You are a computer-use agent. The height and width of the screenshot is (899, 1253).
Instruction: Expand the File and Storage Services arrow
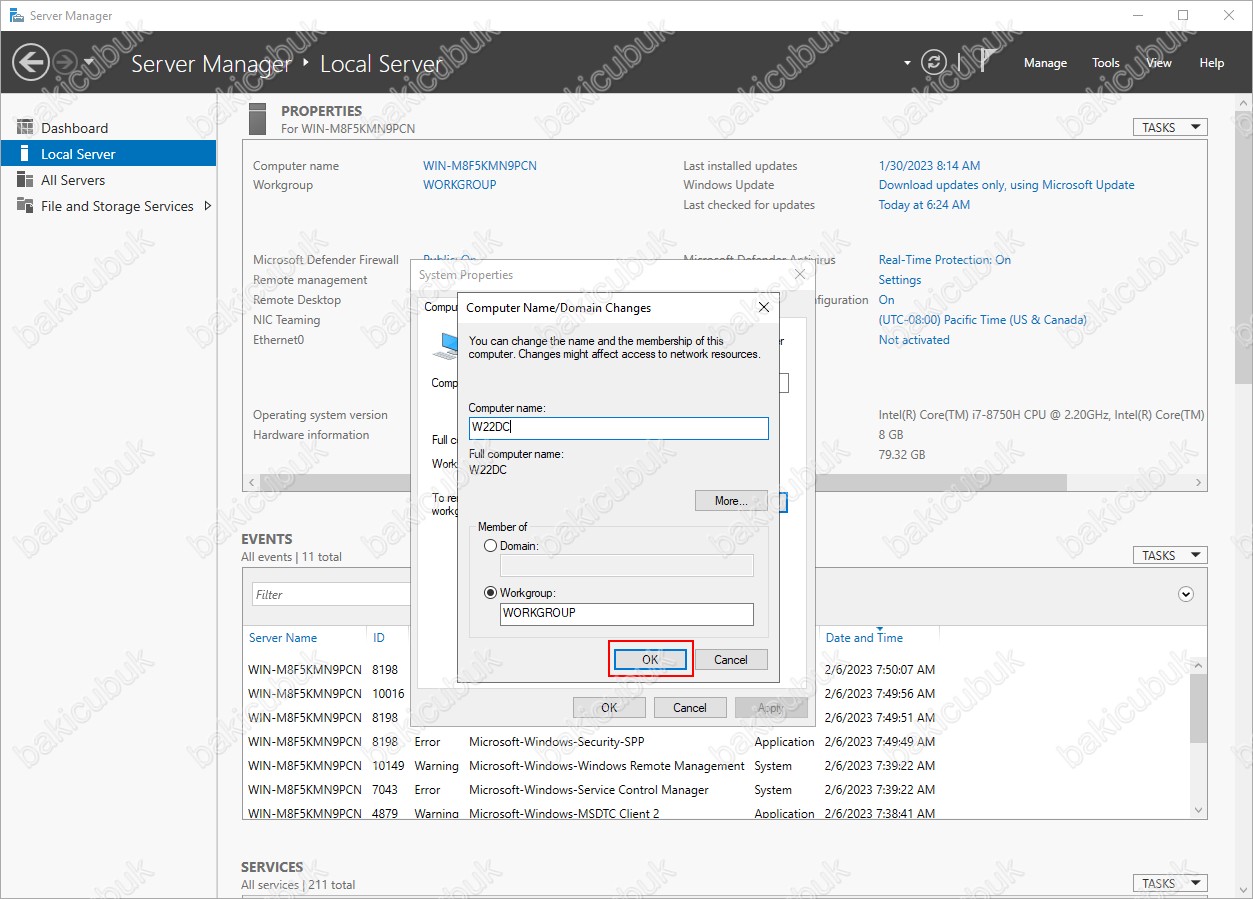tap(207, 206)
